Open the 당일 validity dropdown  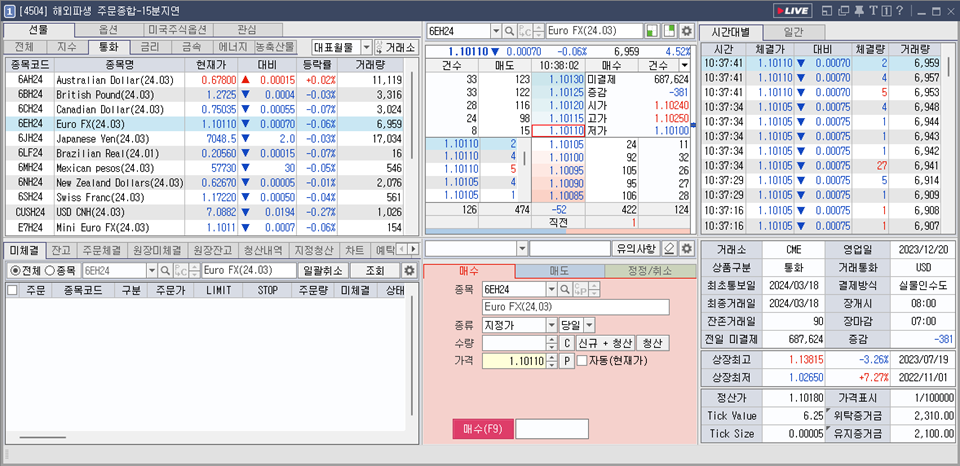(589, 325)
